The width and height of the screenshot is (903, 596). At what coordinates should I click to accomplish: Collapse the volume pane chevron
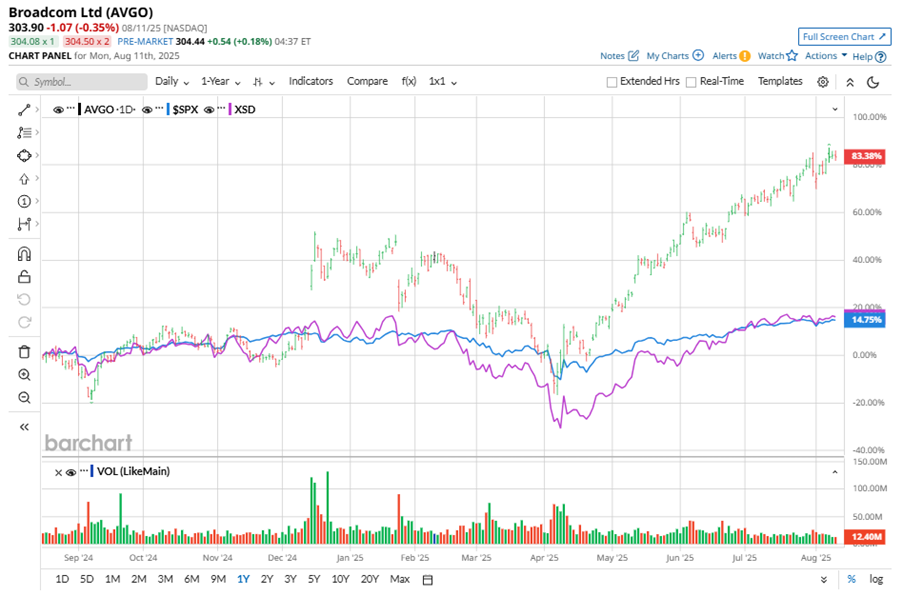(x=834, y=472)
